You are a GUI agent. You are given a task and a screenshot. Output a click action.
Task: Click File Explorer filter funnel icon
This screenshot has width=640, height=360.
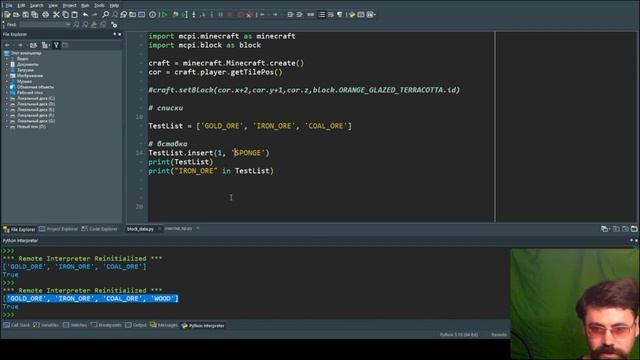[56, 45]
